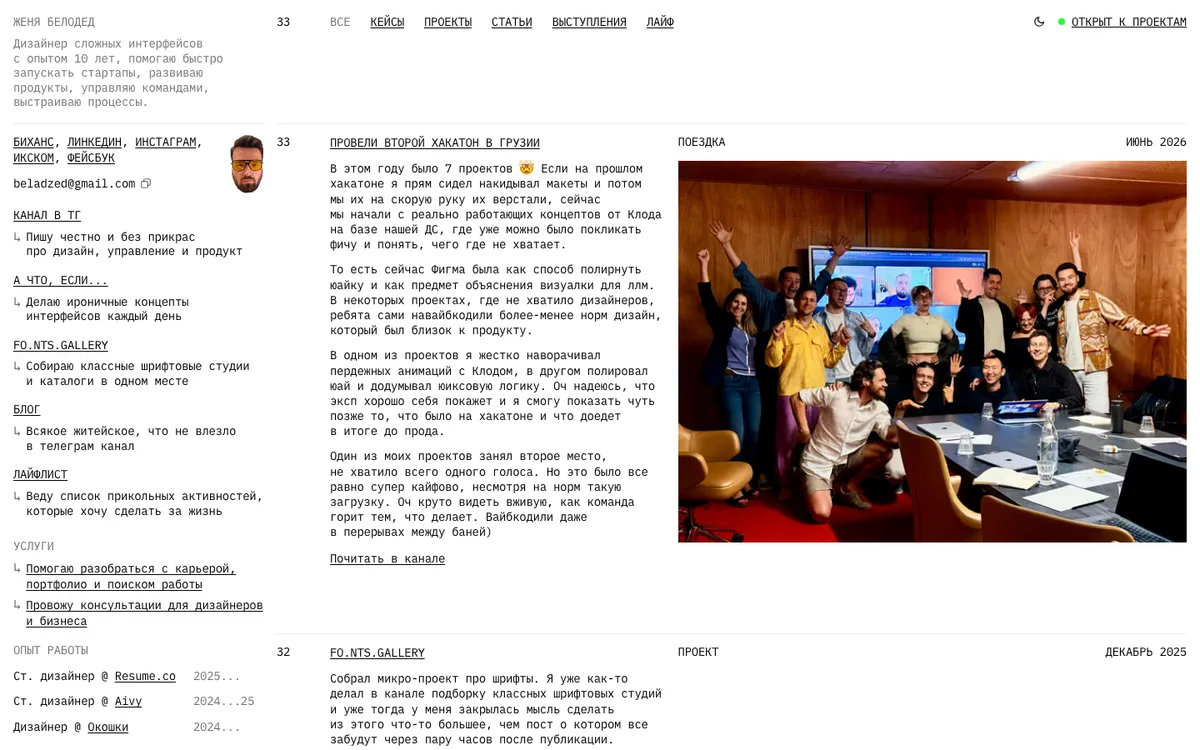Open post 32 title FO.NTS.GALLERY
The image size is (1200, 750).
click(377, 653)
